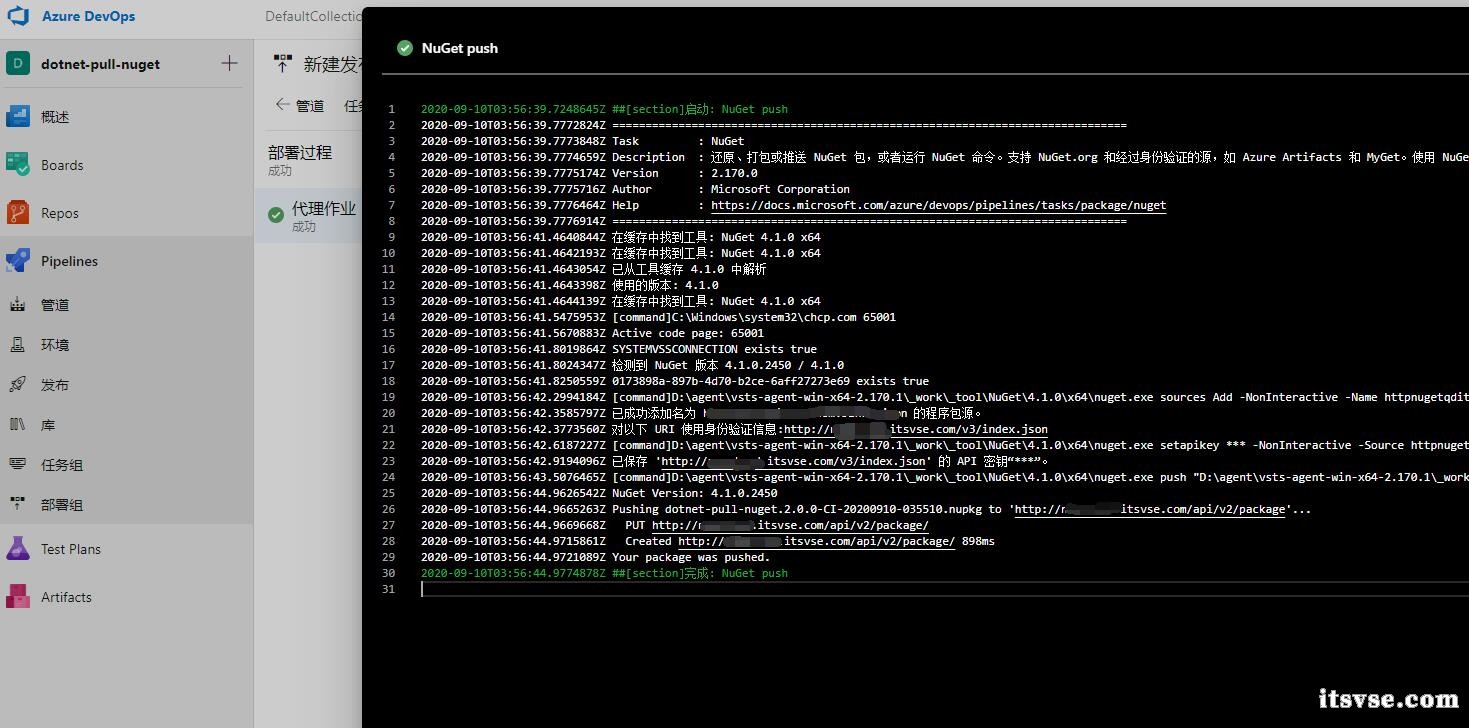The width and height of the screenshot is (1469, 728).
Task: Click the 任务组 task groups icon
Action: pos(18,465)
